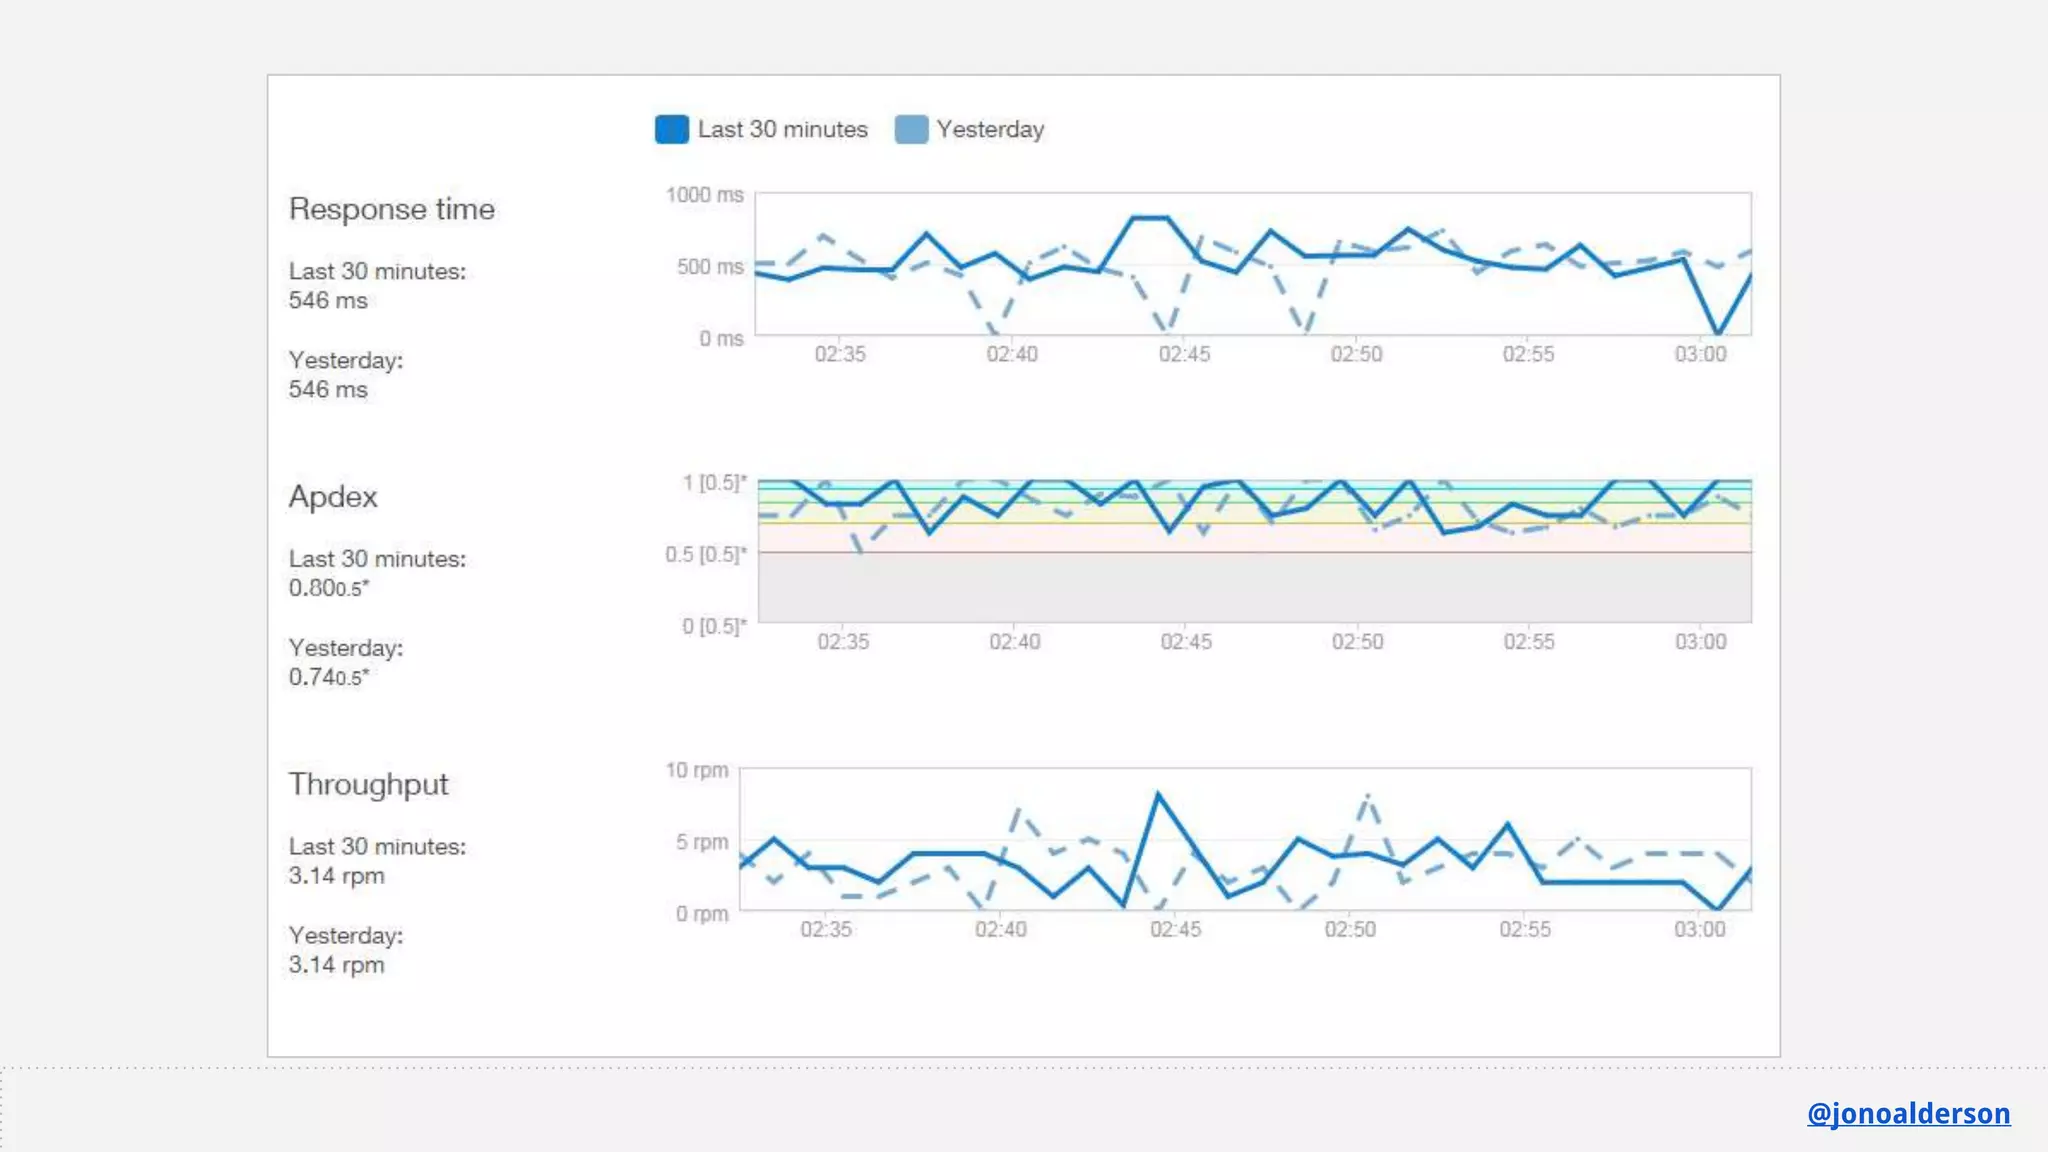Click the Response time heading
The width and height of the screenshot is (2048, 1152).
click(x=391, y=209)
